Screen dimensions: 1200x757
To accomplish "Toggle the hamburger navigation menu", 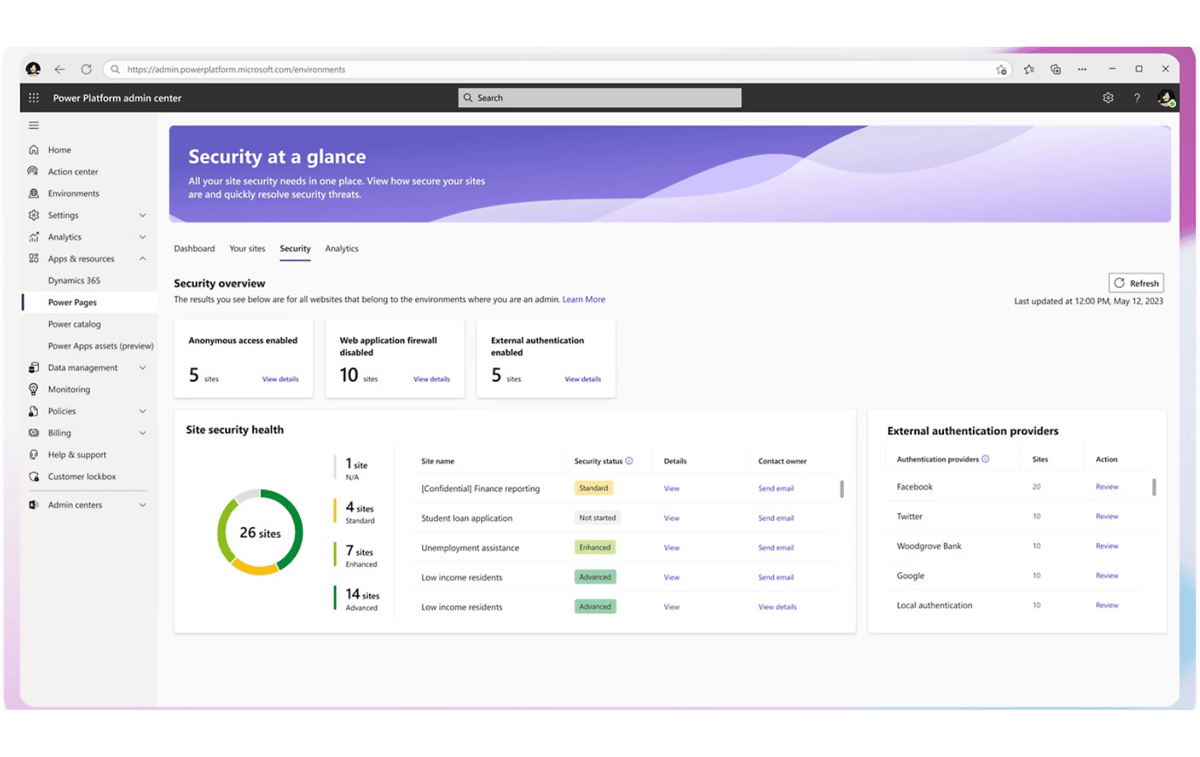I will [34, 125].
